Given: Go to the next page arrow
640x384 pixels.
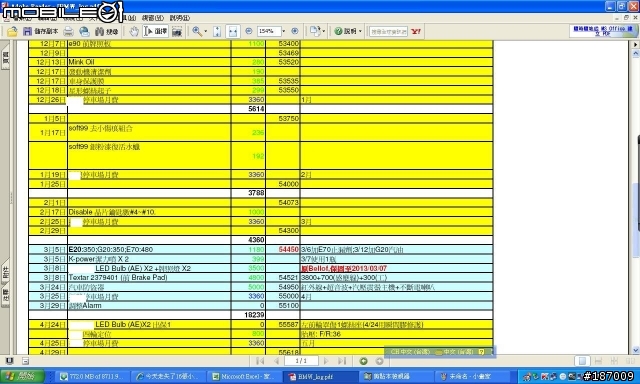Looking at the screenshot, I should coord(326,361).
